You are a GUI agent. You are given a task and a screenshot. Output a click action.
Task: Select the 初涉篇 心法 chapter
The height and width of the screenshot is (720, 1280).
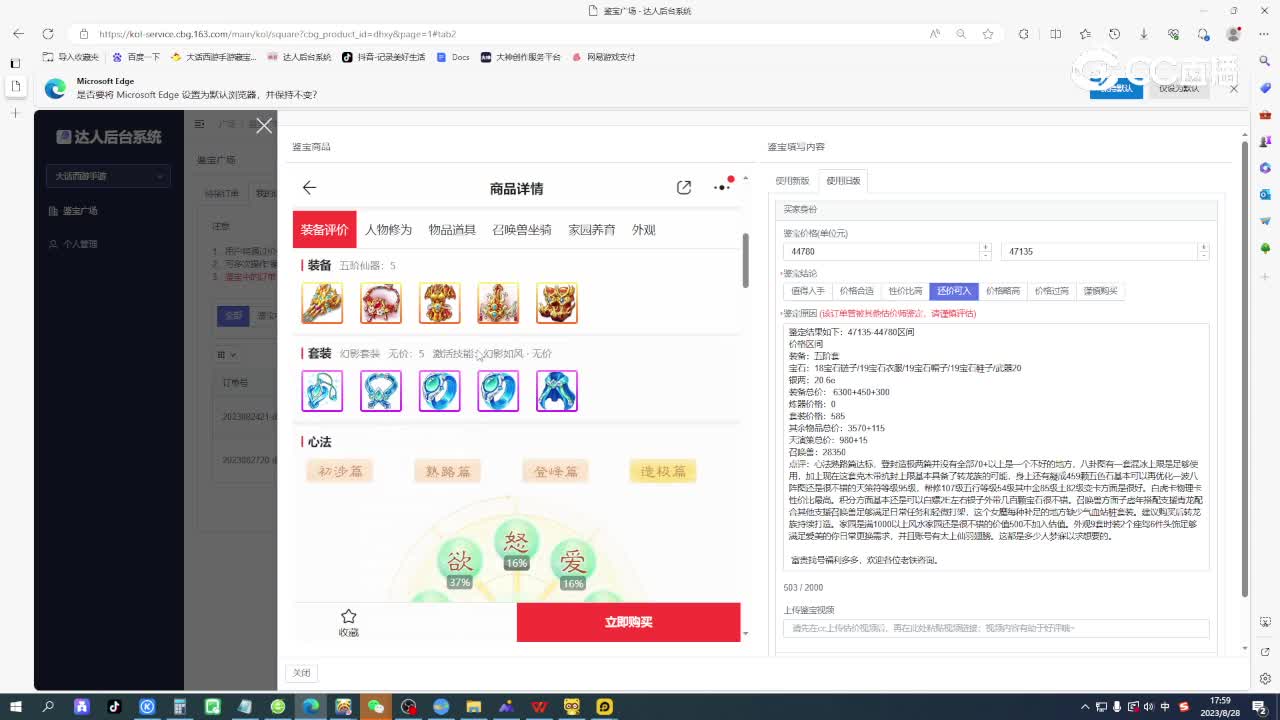[x=340, y=471]
